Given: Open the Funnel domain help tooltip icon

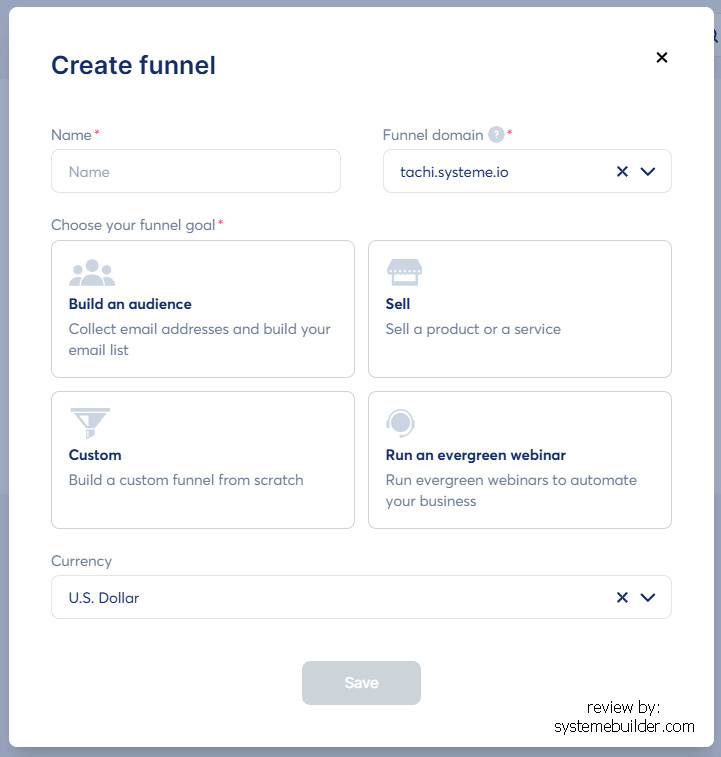Looking at the screenshot, I should pyautogui.click(x=496, y=135).
